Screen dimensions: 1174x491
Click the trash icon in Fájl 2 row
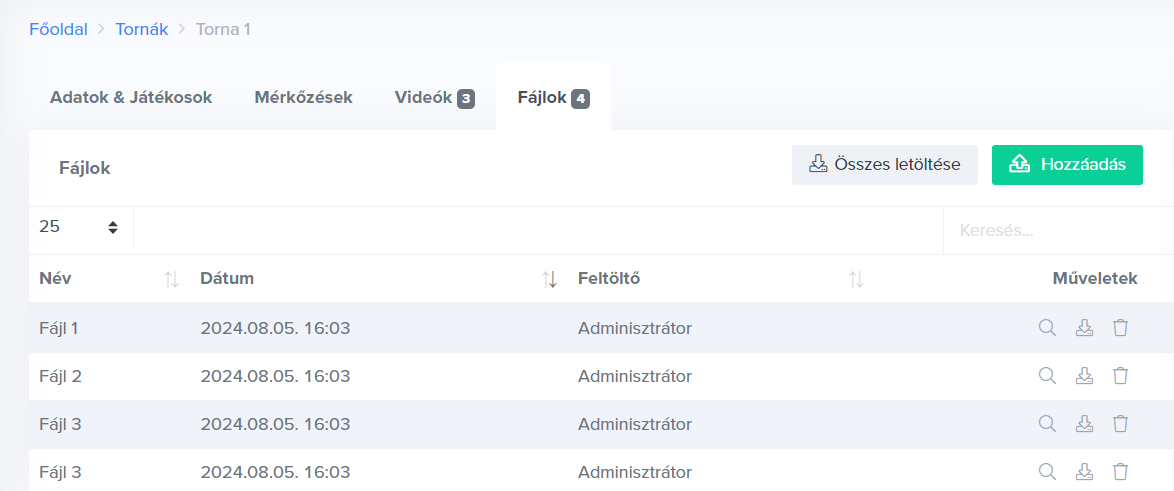pos(1121,376)
